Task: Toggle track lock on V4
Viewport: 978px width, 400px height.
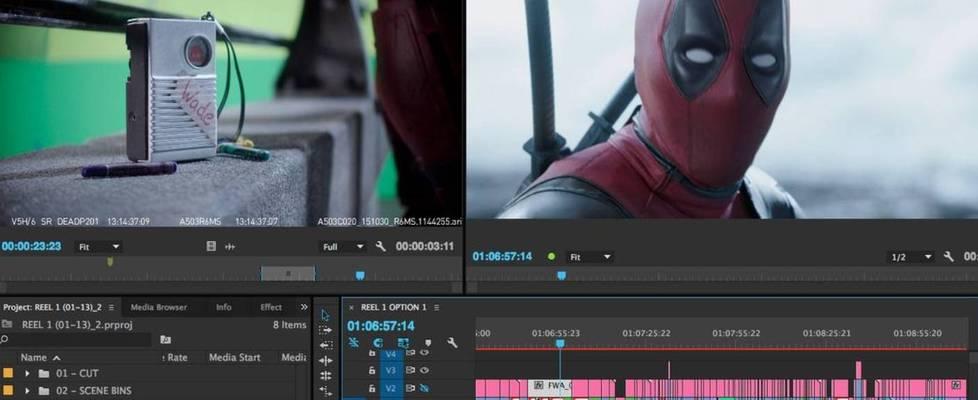Action: (372, 353)
